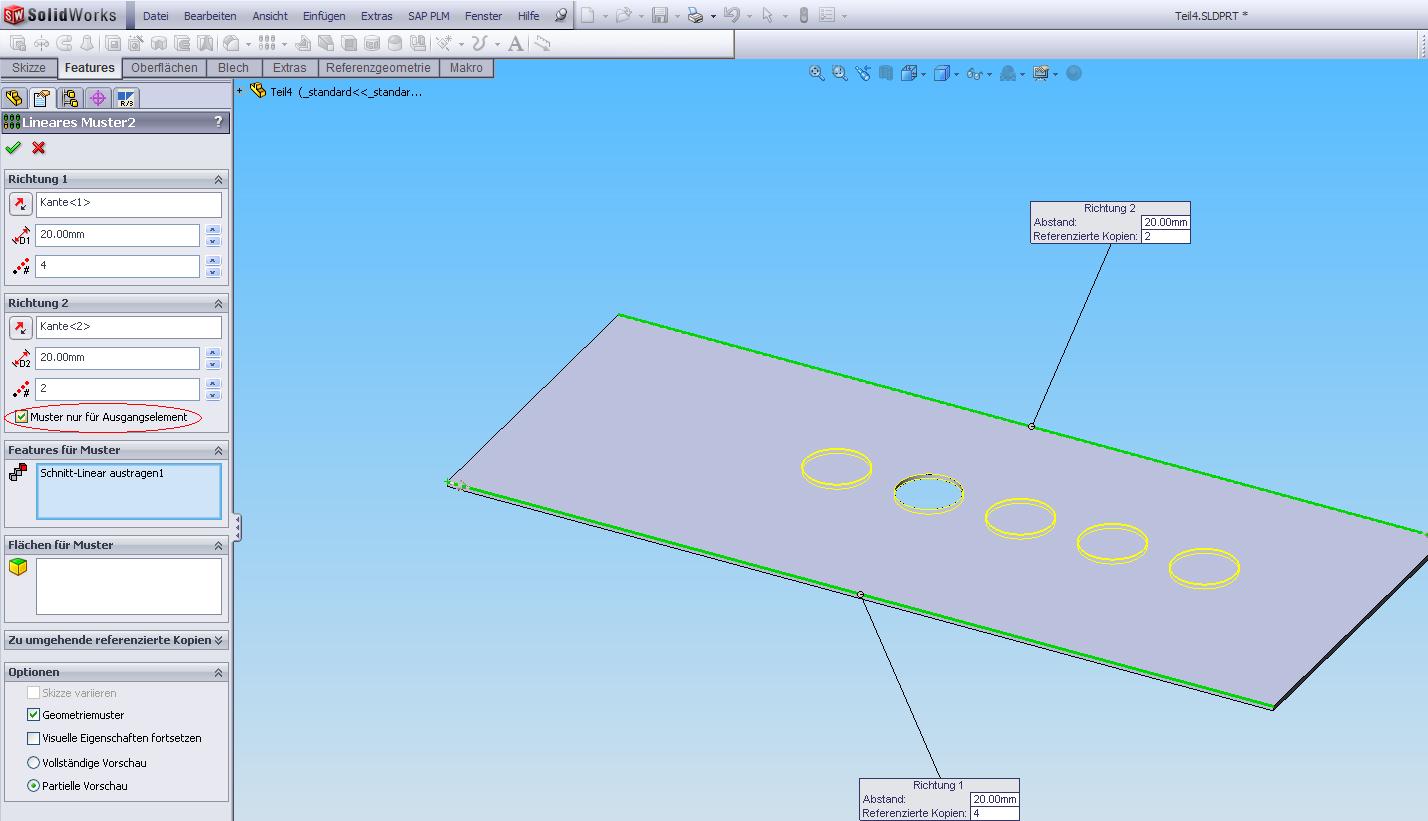The image size is (1428, 821).
Task: Switch to the Skizze tab
Action: (29, 68)
